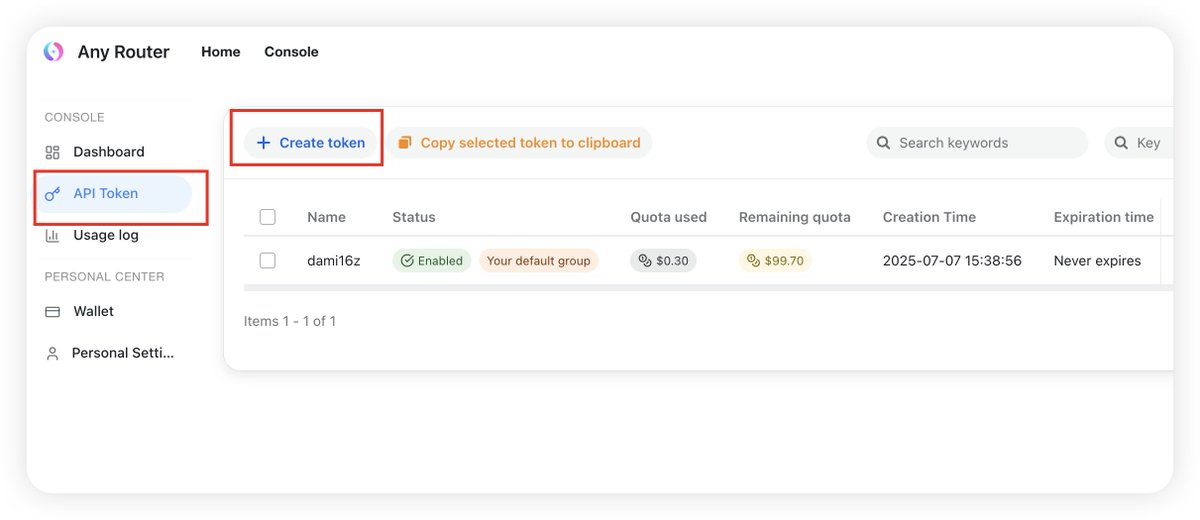Click the Key search input field
Image resolution: width=1200 pixels, height=520 pixels.
click(x=1150, y=143)
